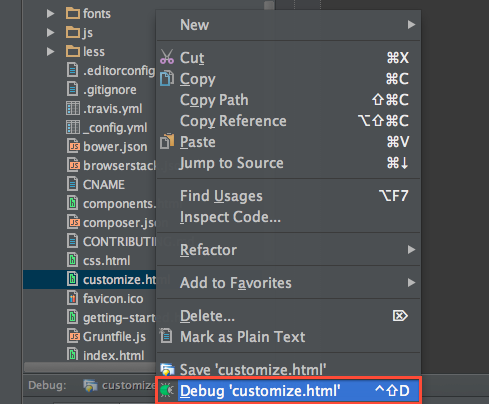This screenshot has width=489, height=404.
Task: Select index.html in project tree
Action: pos(113,355)
